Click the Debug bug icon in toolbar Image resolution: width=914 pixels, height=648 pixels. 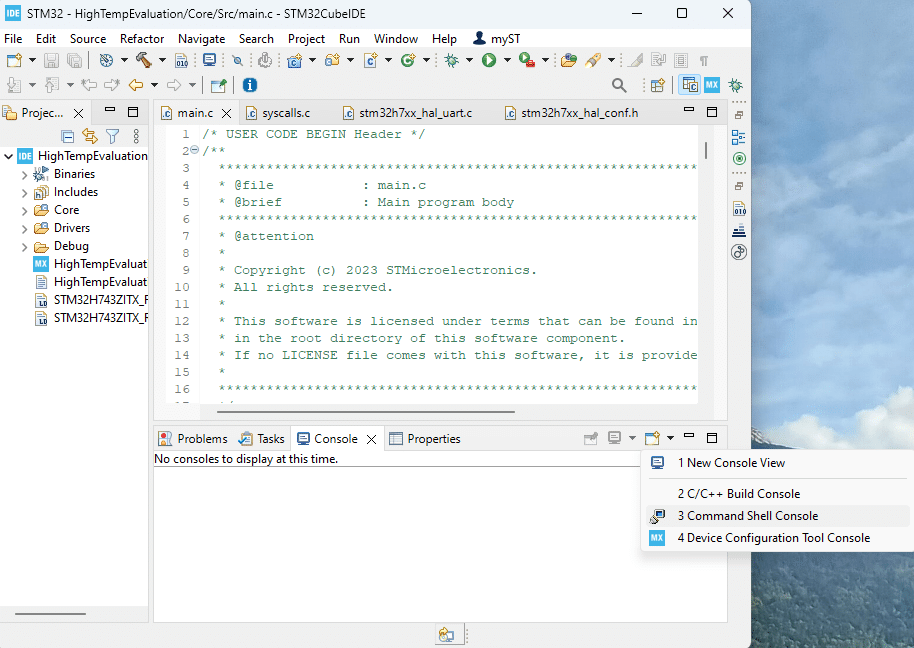coord(452,60)
